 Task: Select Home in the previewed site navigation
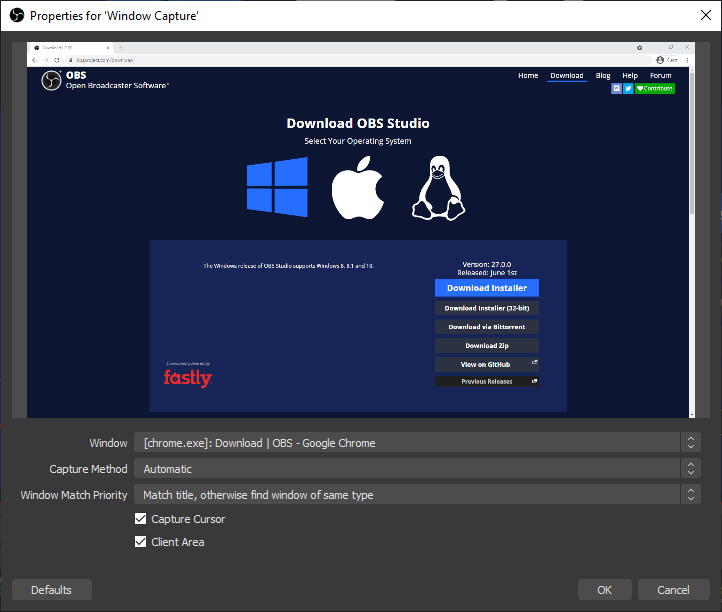[528, 76]
